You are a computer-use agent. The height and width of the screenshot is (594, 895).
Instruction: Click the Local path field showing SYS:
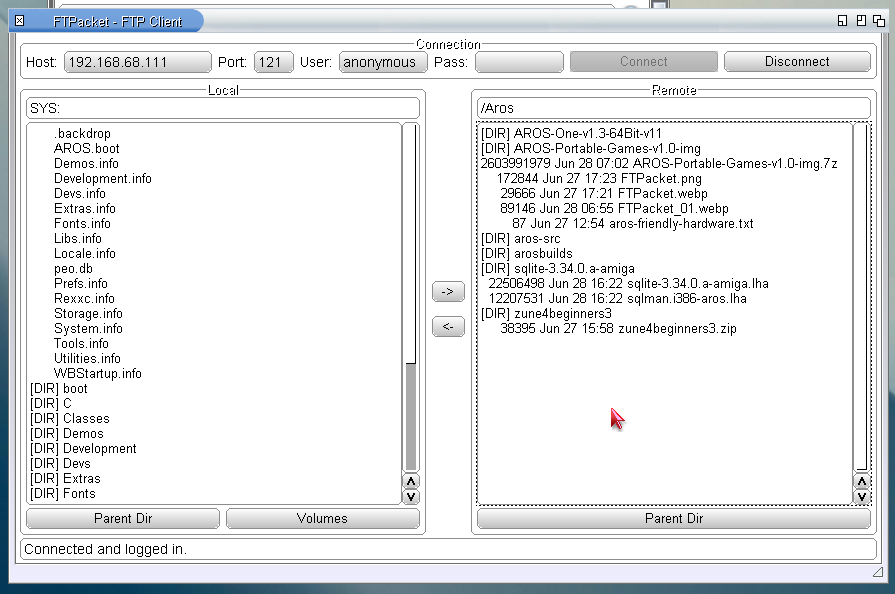click(223, 108)
